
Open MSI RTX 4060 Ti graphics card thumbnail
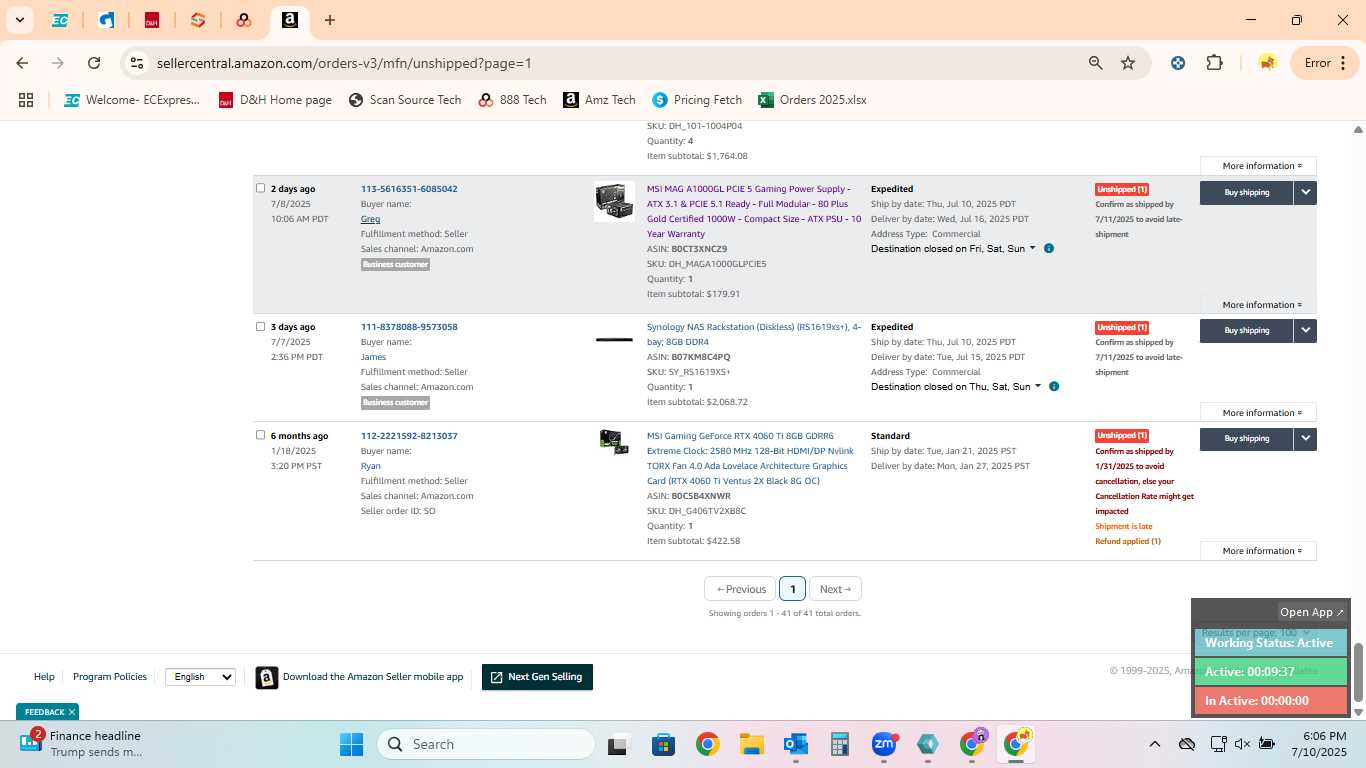[614, 442]
